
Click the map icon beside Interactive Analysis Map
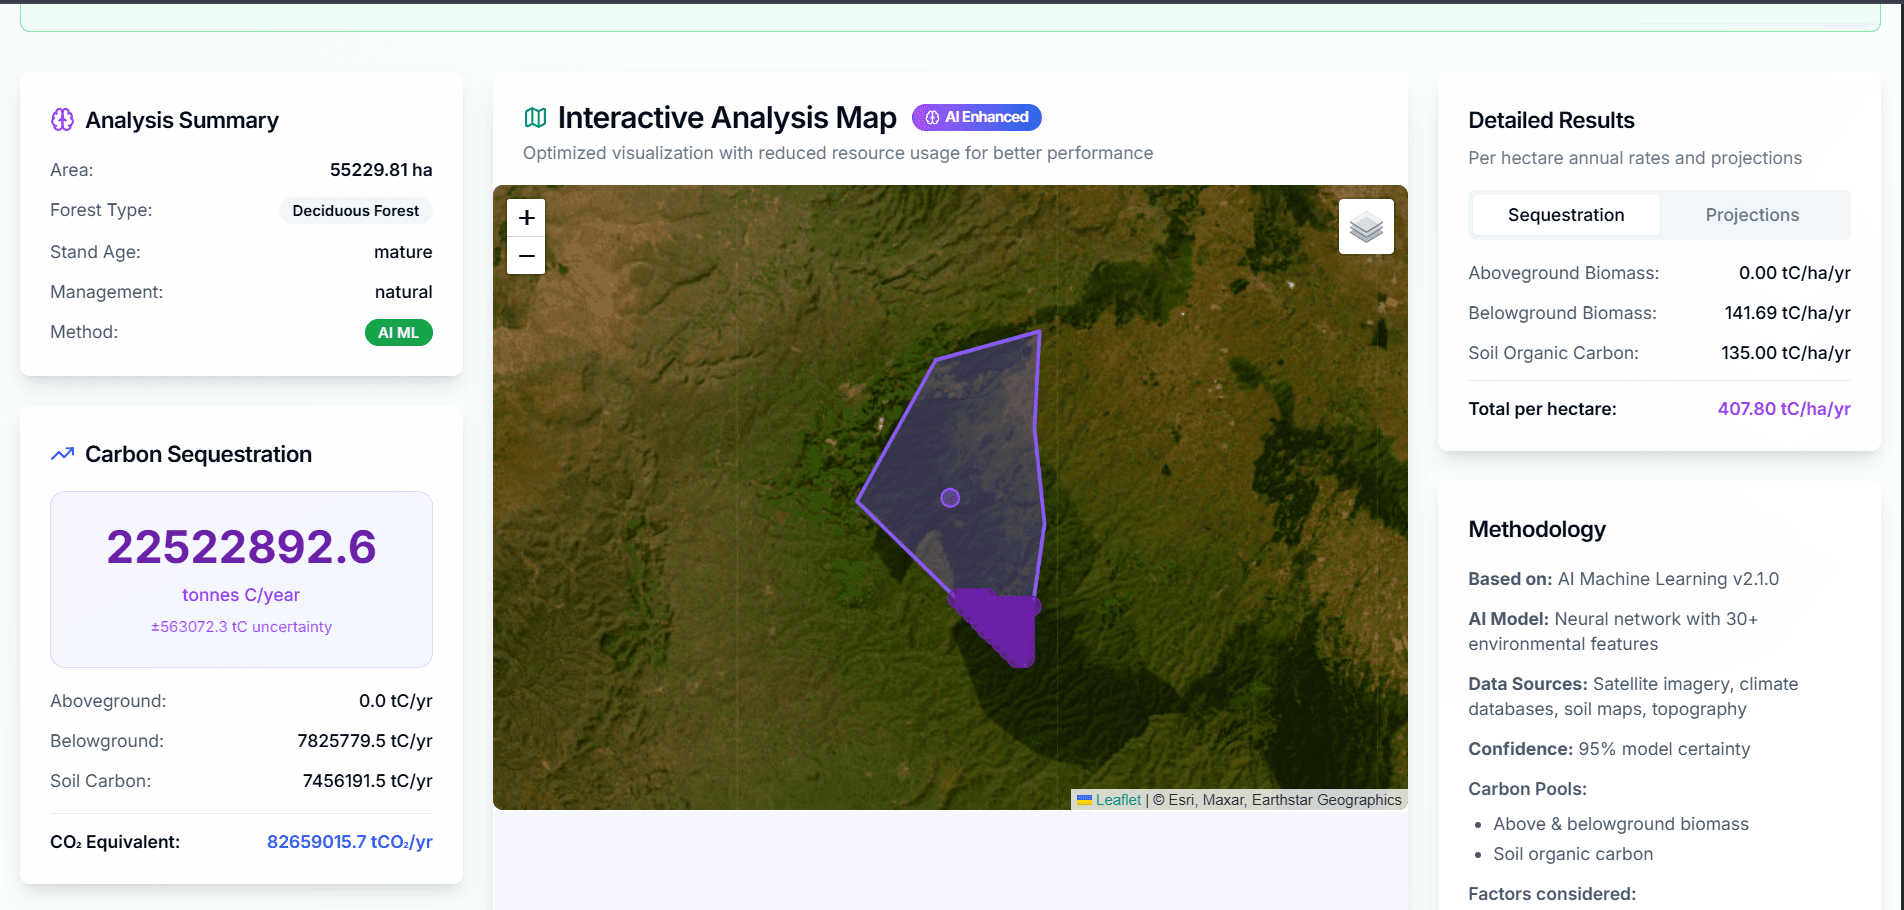[535, 118]
